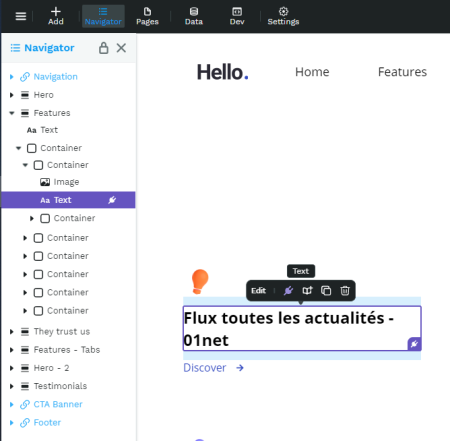Image resolution: width=450 pixels, height=441 pixels.
Task: Delete the selected text with trash icon
Action: pos(345,291)
